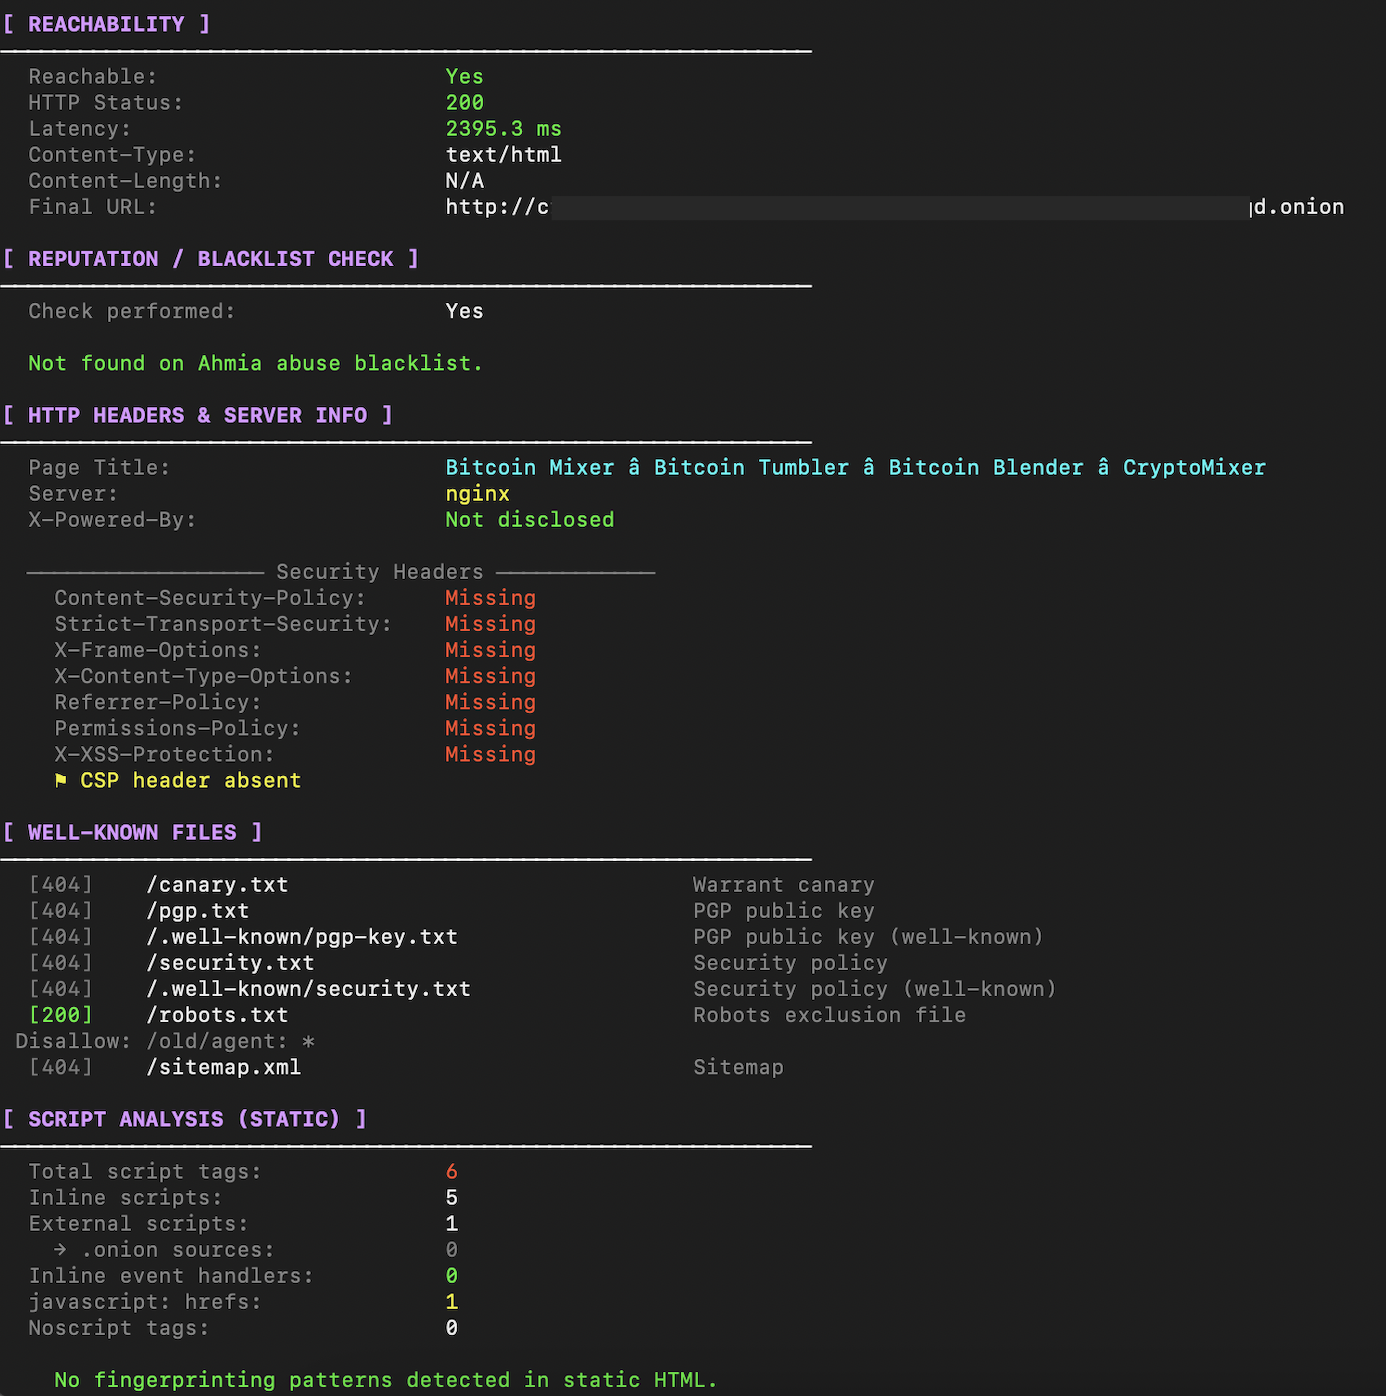Select the /robots.txt file path

tap(217, 1015)
